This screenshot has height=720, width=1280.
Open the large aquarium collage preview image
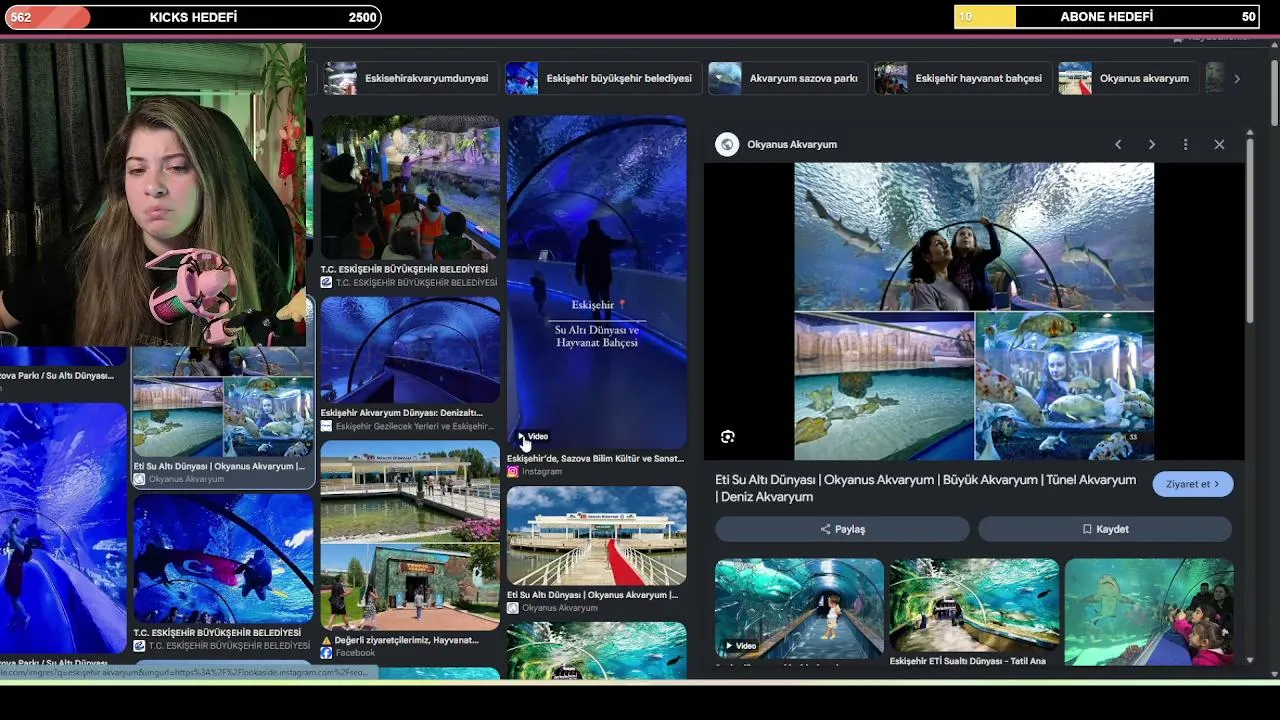point(974,311)
